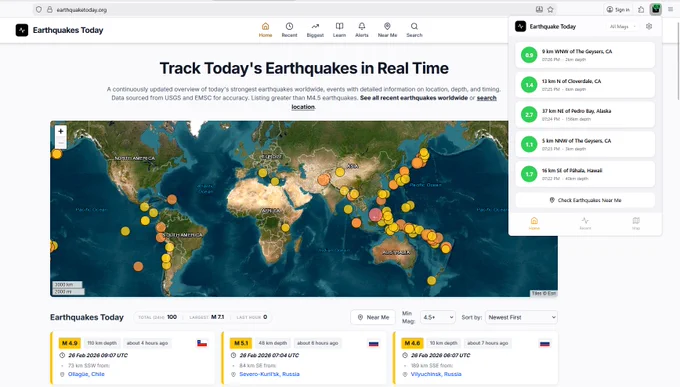The width and height of the screenshot is (680, 387).
Task: Switch to Map tab in extension popup
Action: point(636,223)
